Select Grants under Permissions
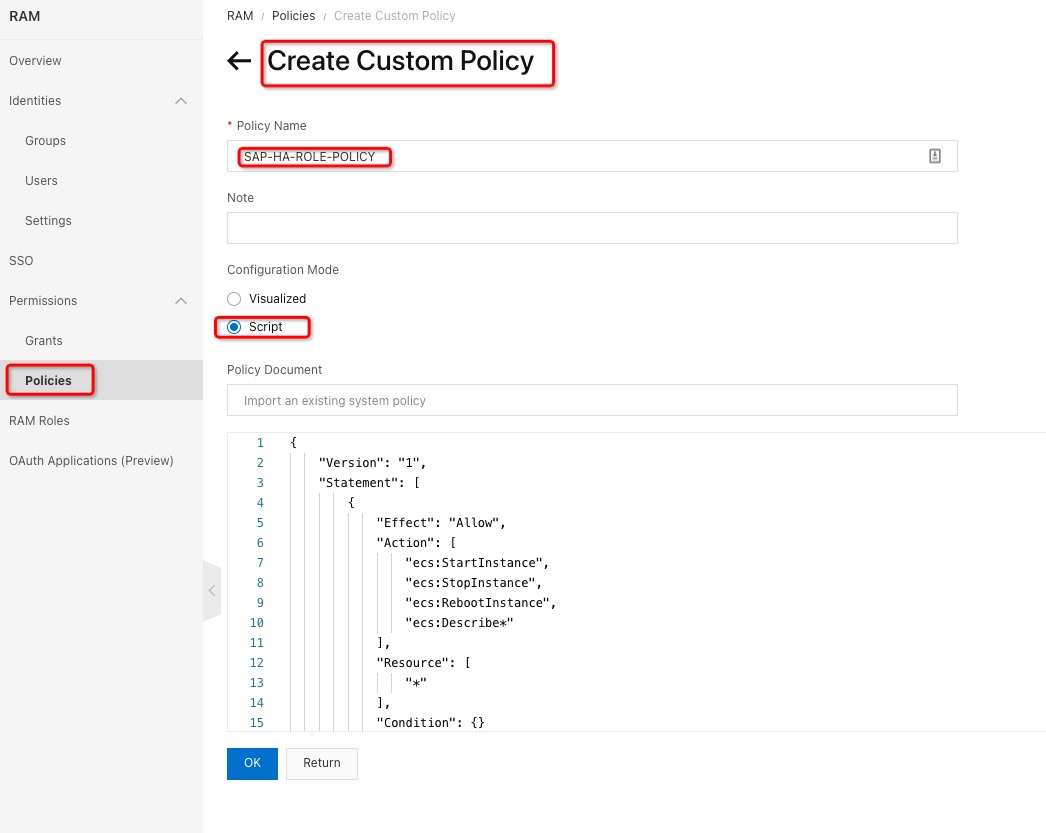This screenshot has width=1046, height=833. pos(43,340)
